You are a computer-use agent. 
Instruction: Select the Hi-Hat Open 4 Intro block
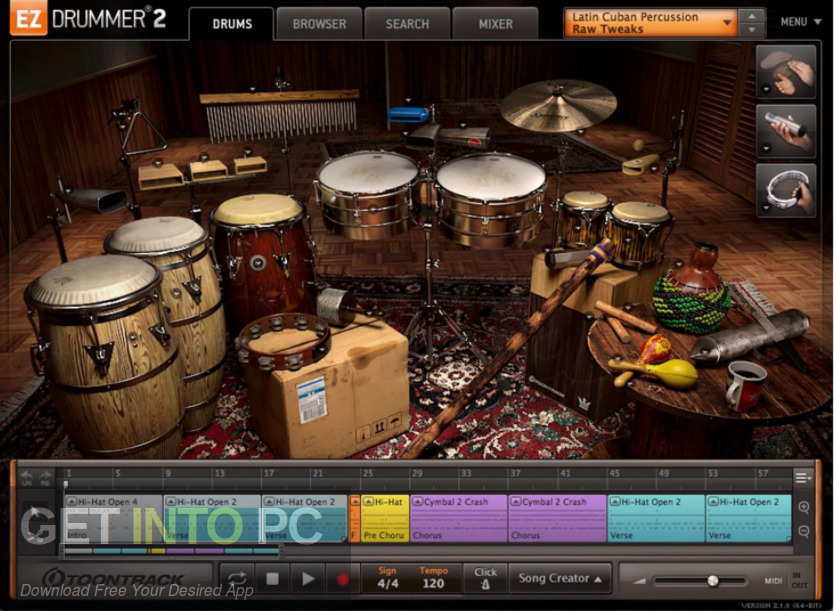113,518
